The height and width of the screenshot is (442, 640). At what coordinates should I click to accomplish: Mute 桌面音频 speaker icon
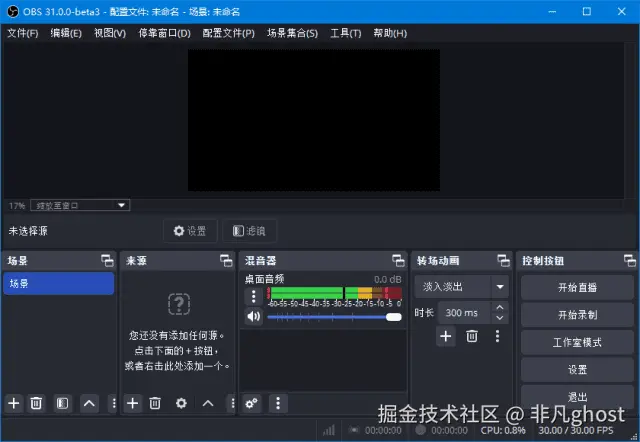tap(253, 316)
